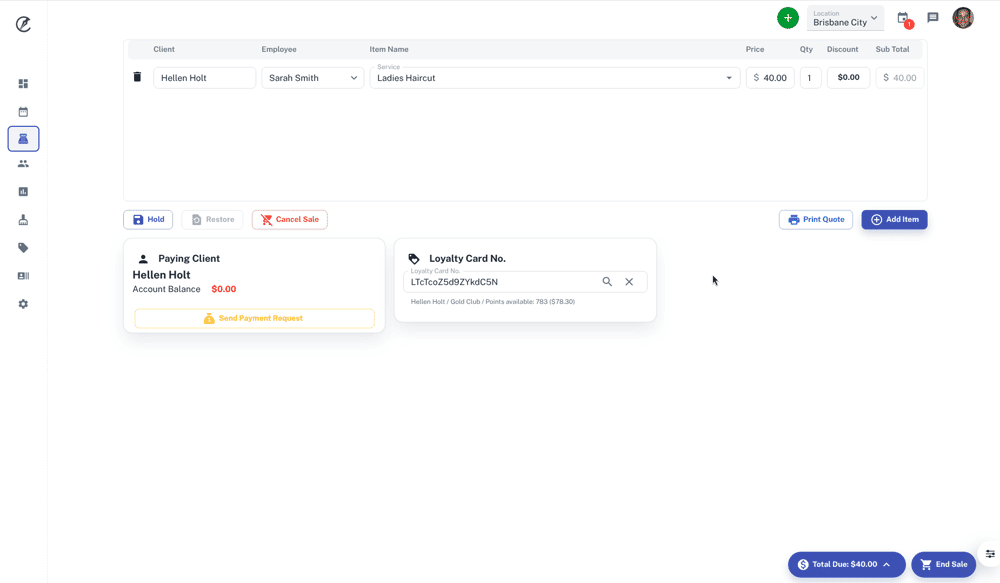The height and width of the screenshot is (583, 1000).
Task: Send Payment Request to Hellen Holt
Action: click(x=254, y=318)
